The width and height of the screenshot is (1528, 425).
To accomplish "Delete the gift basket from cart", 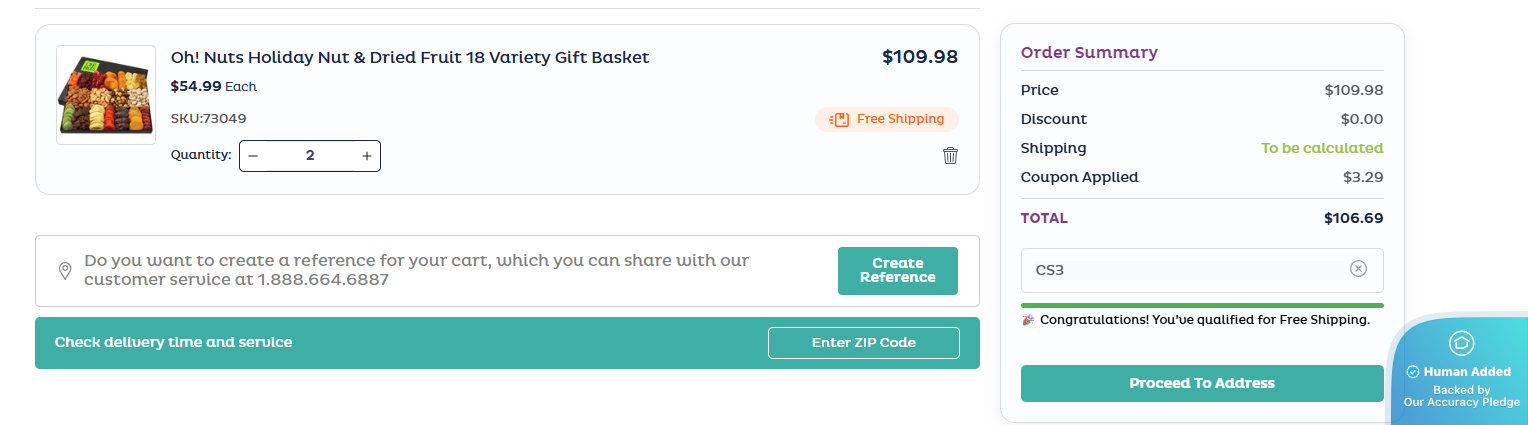I will click(x=950, y=155).
